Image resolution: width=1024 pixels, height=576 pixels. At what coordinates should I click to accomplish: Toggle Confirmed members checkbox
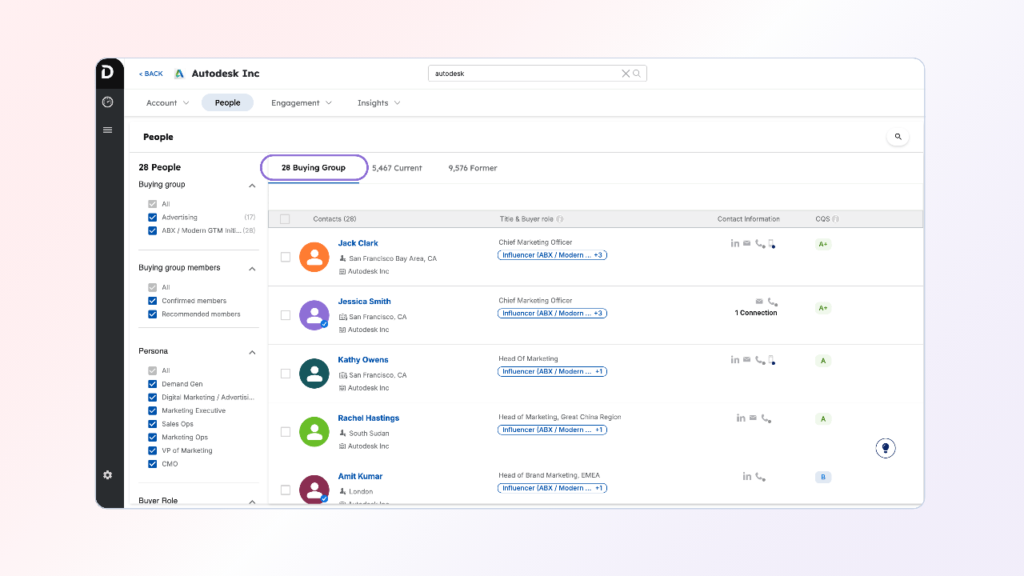(x=152, y=301)
